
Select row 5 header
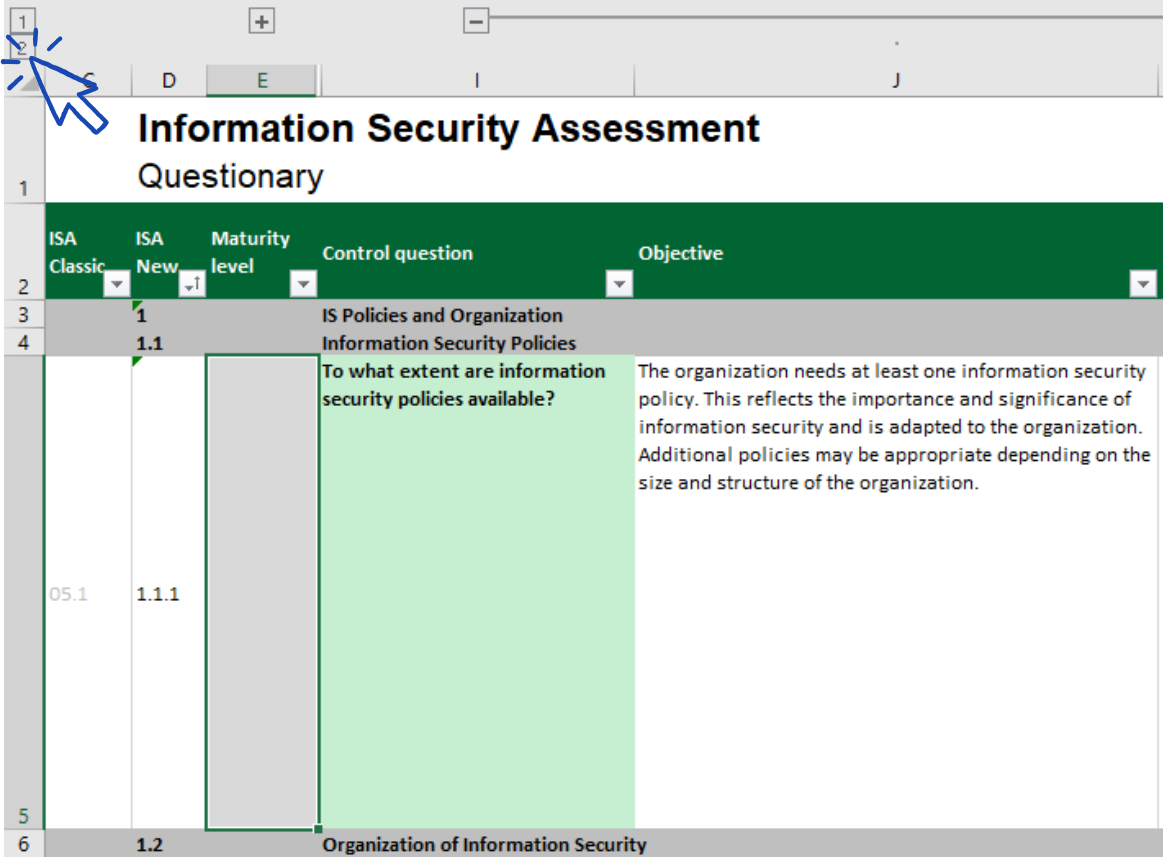pyautogui.click(x=22, y=592)
